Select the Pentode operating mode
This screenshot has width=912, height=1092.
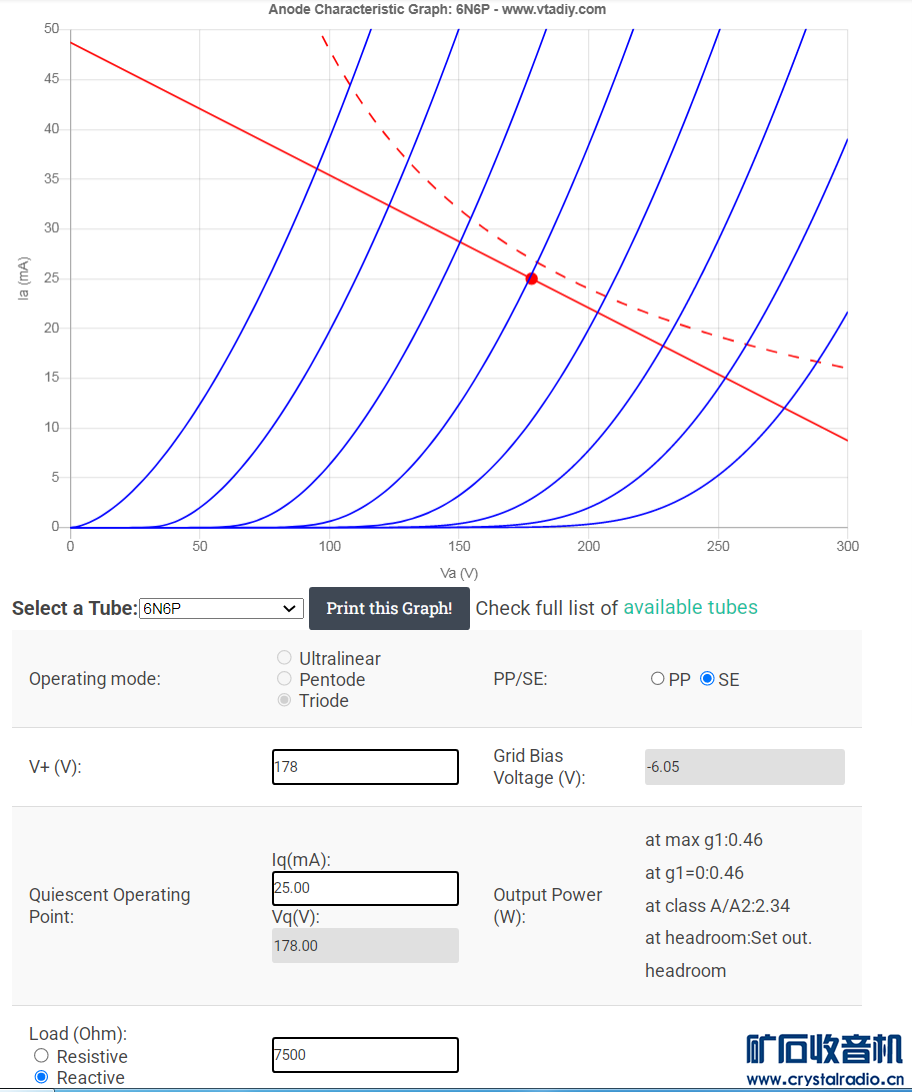285,679
